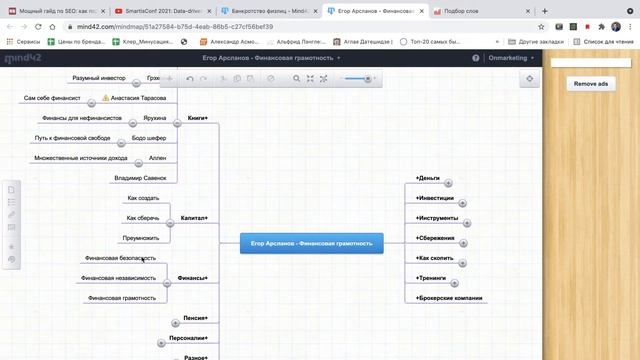Image resolution: width=640 pixels, height=360 pixels.
Task: Select the central Егор Арсланов node
Action: [x=311, y=243]
